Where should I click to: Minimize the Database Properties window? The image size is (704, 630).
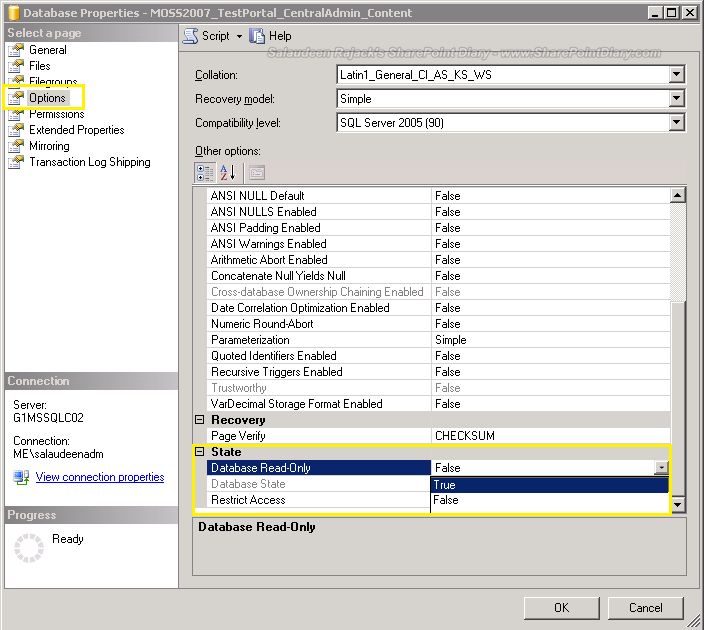coord(655,13)
